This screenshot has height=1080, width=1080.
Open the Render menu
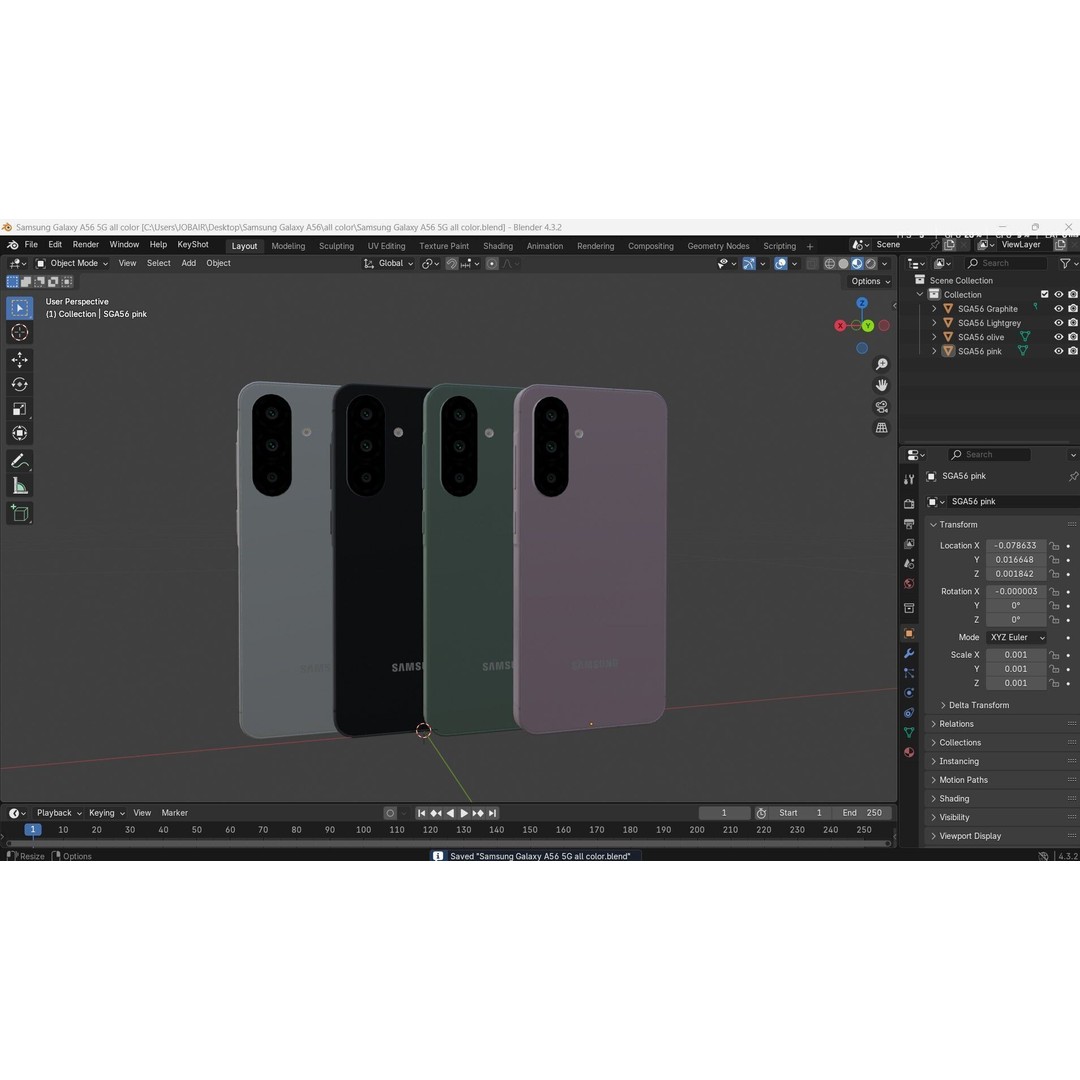85,245
